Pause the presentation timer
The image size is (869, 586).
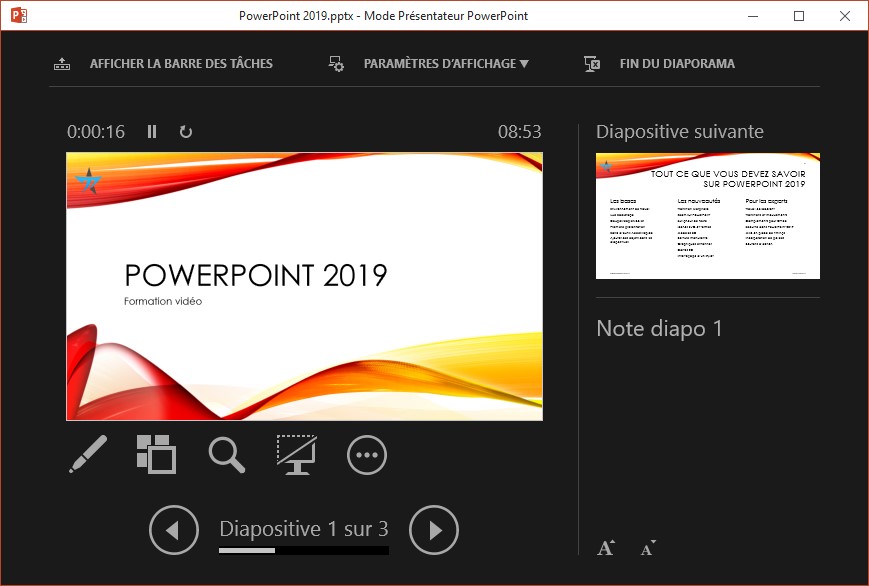tap(152, 132)
